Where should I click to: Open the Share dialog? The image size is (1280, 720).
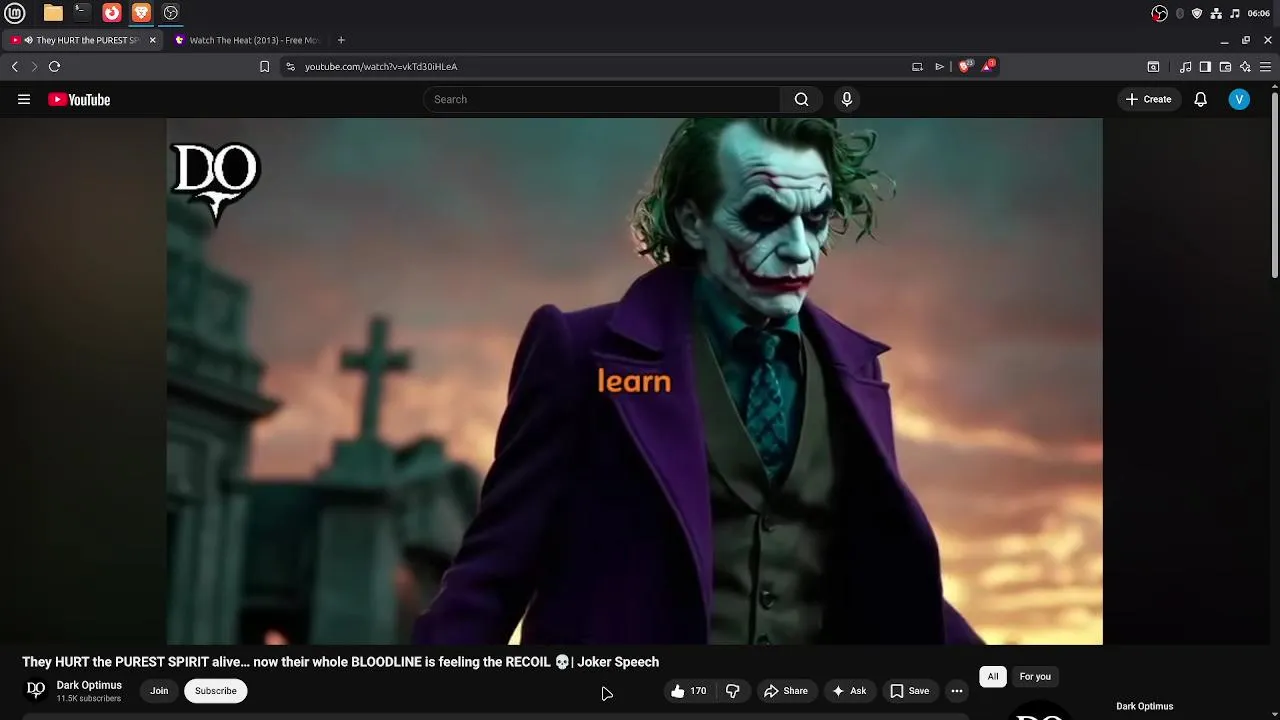click(785, 690)
